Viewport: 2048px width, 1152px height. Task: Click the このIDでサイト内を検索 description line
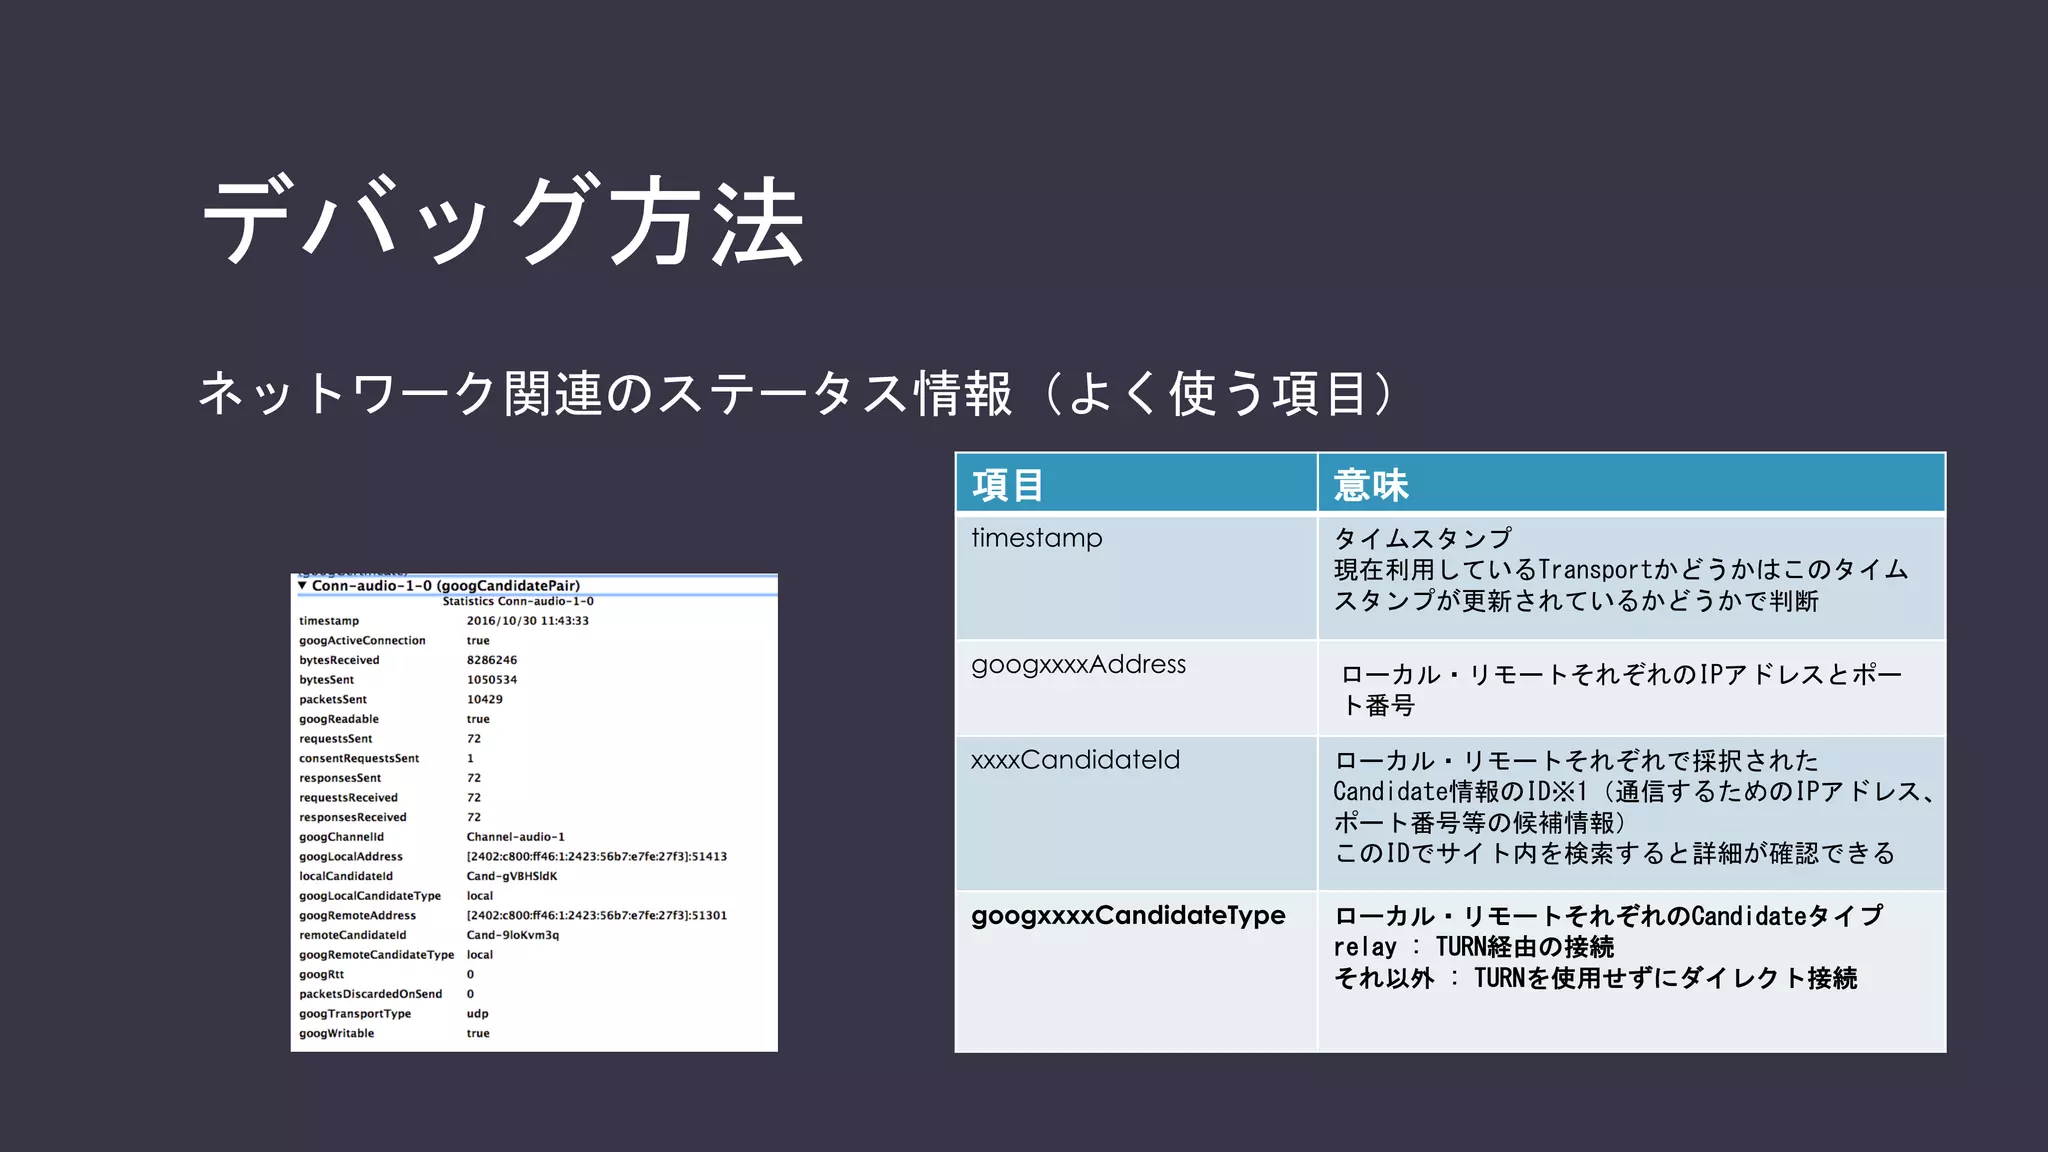pyautogui.click(x=1614, y=853)
